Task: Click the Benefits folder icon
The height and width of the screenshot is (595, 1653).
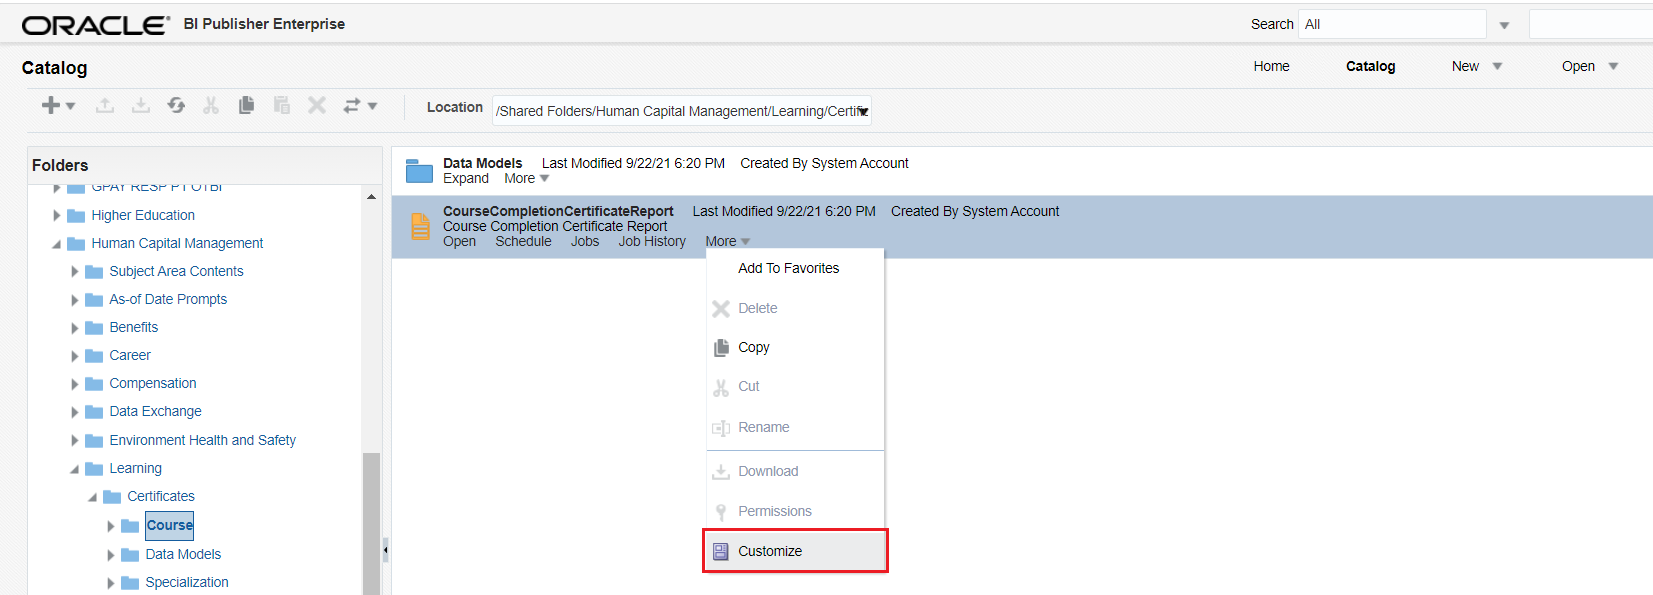Action: (x=95, y=328)
